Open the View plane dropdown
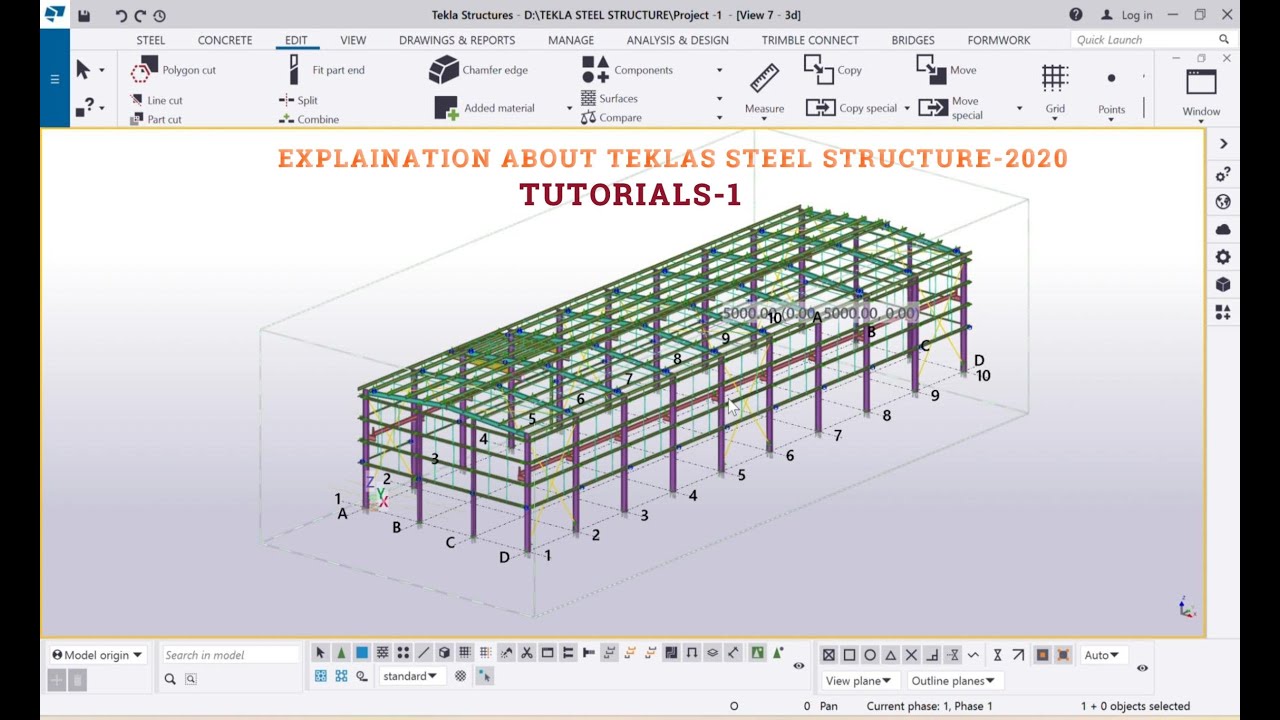The image size is (1280, 720). [x=860, y=681]
